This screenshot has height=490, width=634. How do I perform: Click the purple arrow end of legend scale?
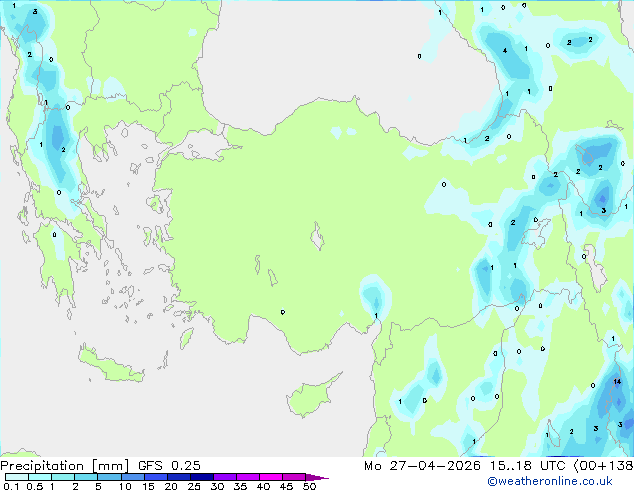[x=317, y=477]
